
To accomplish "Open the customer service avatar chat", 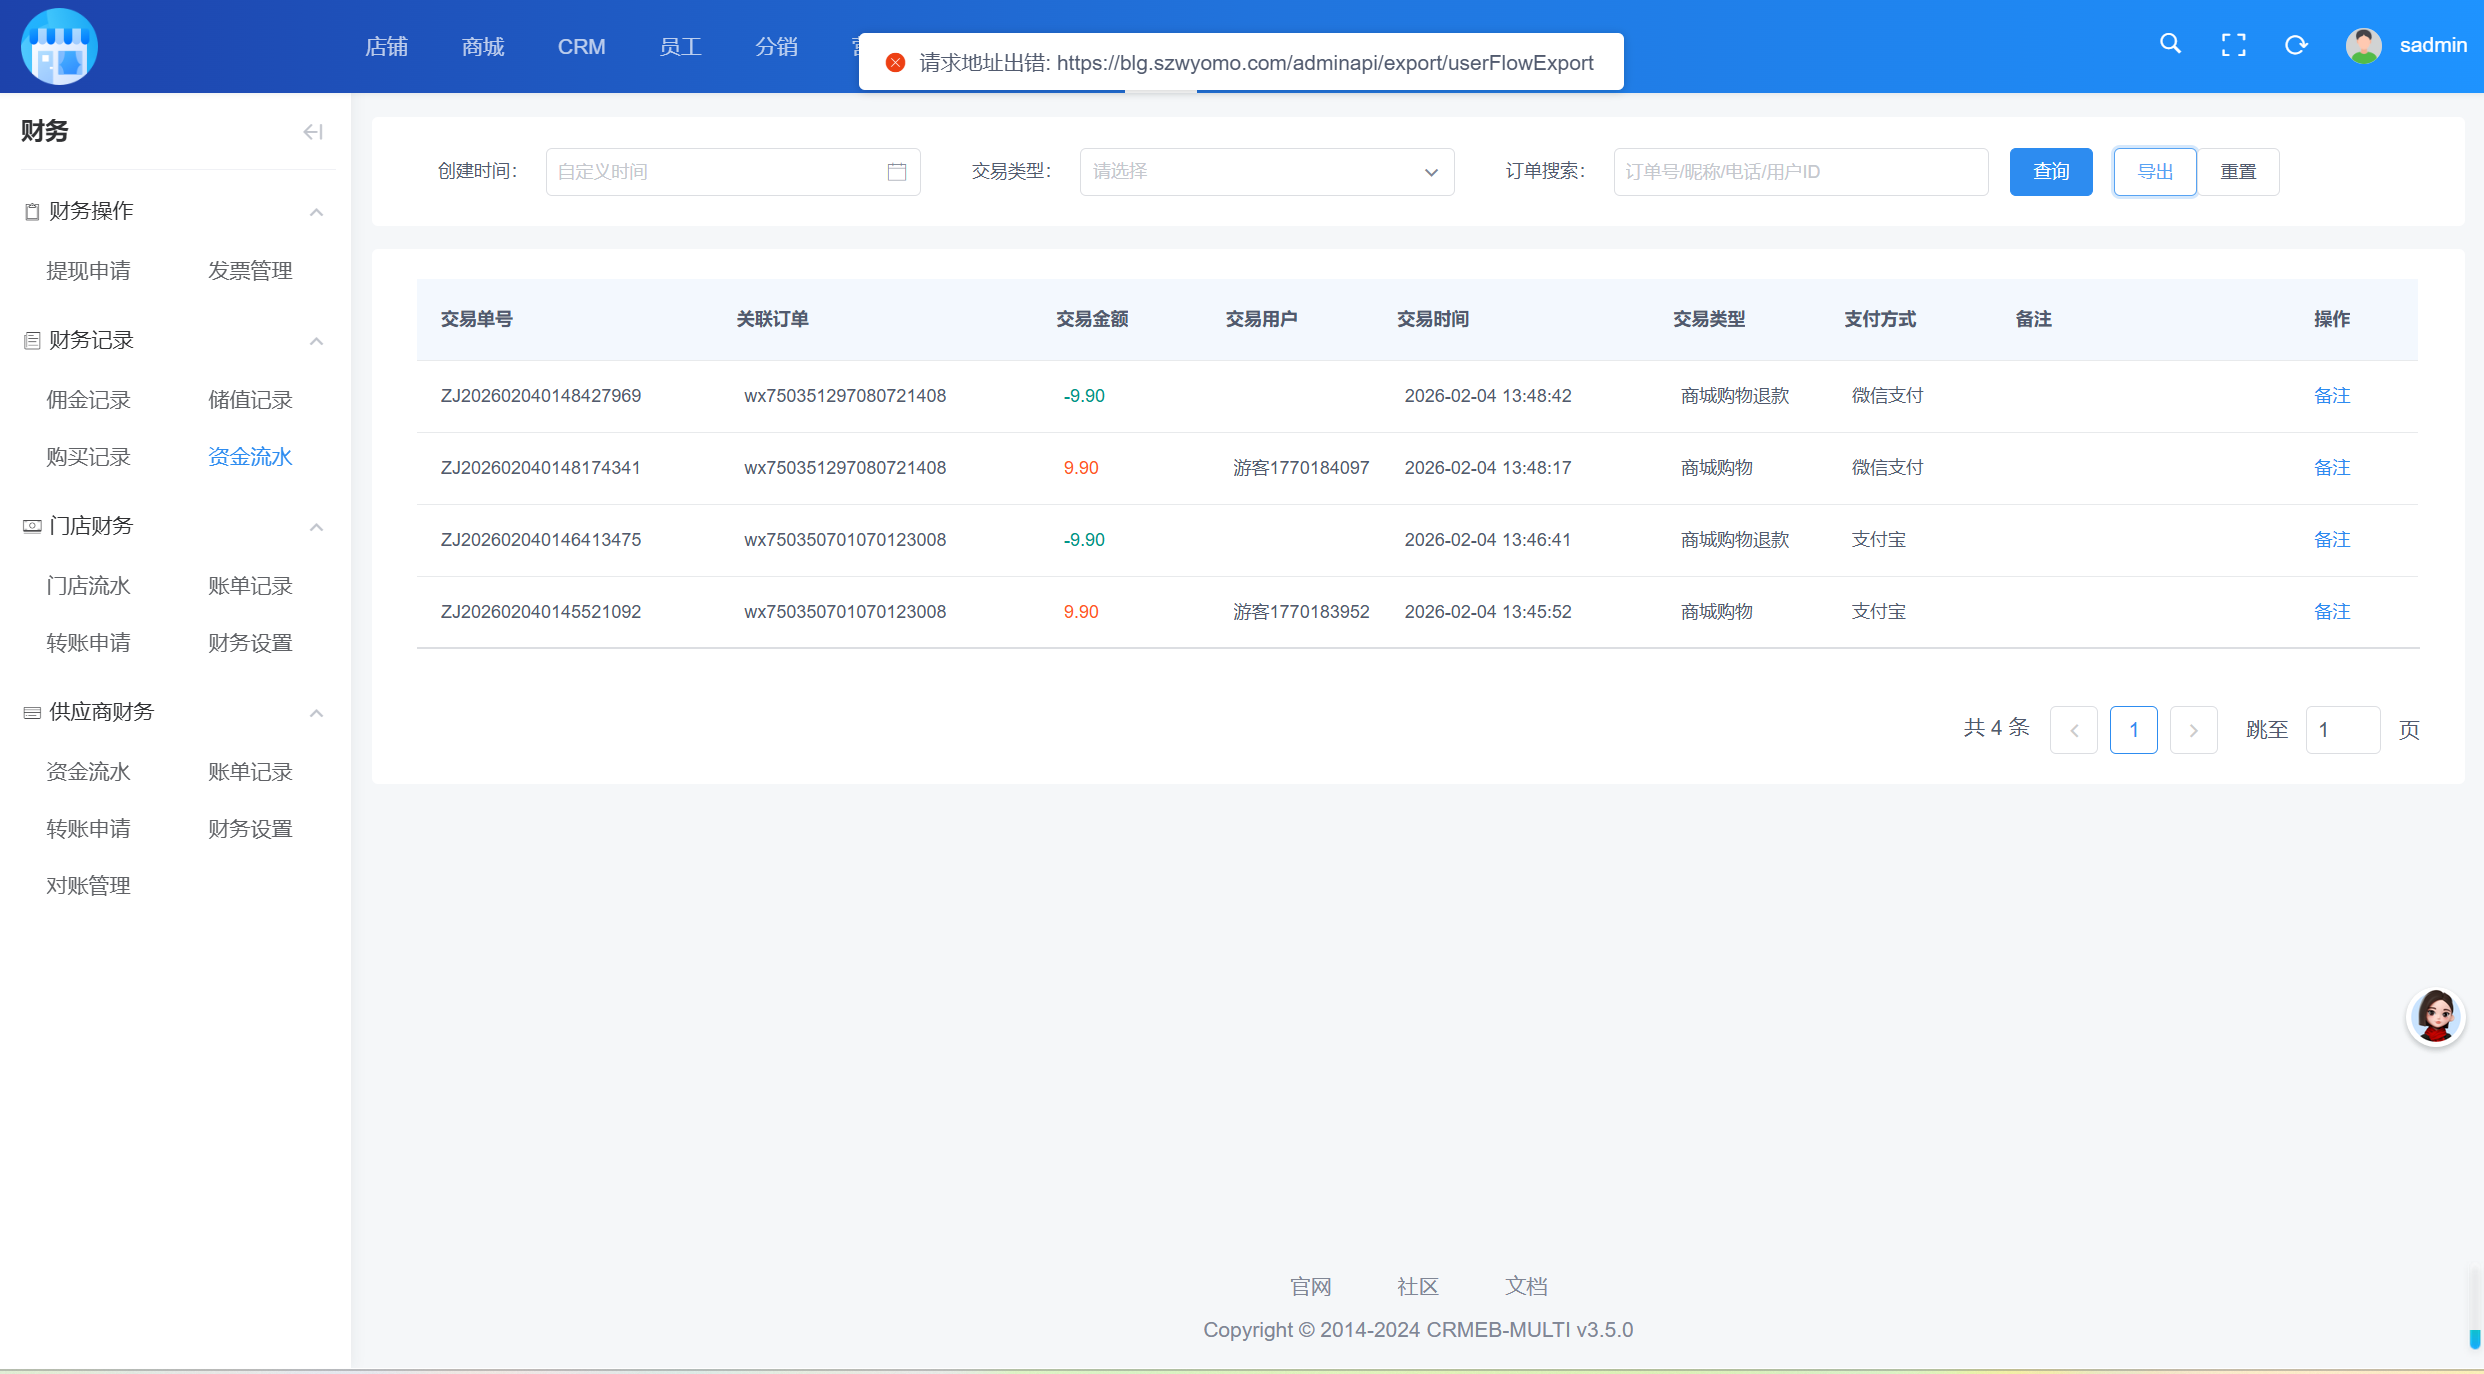I will point(2435,1017).
